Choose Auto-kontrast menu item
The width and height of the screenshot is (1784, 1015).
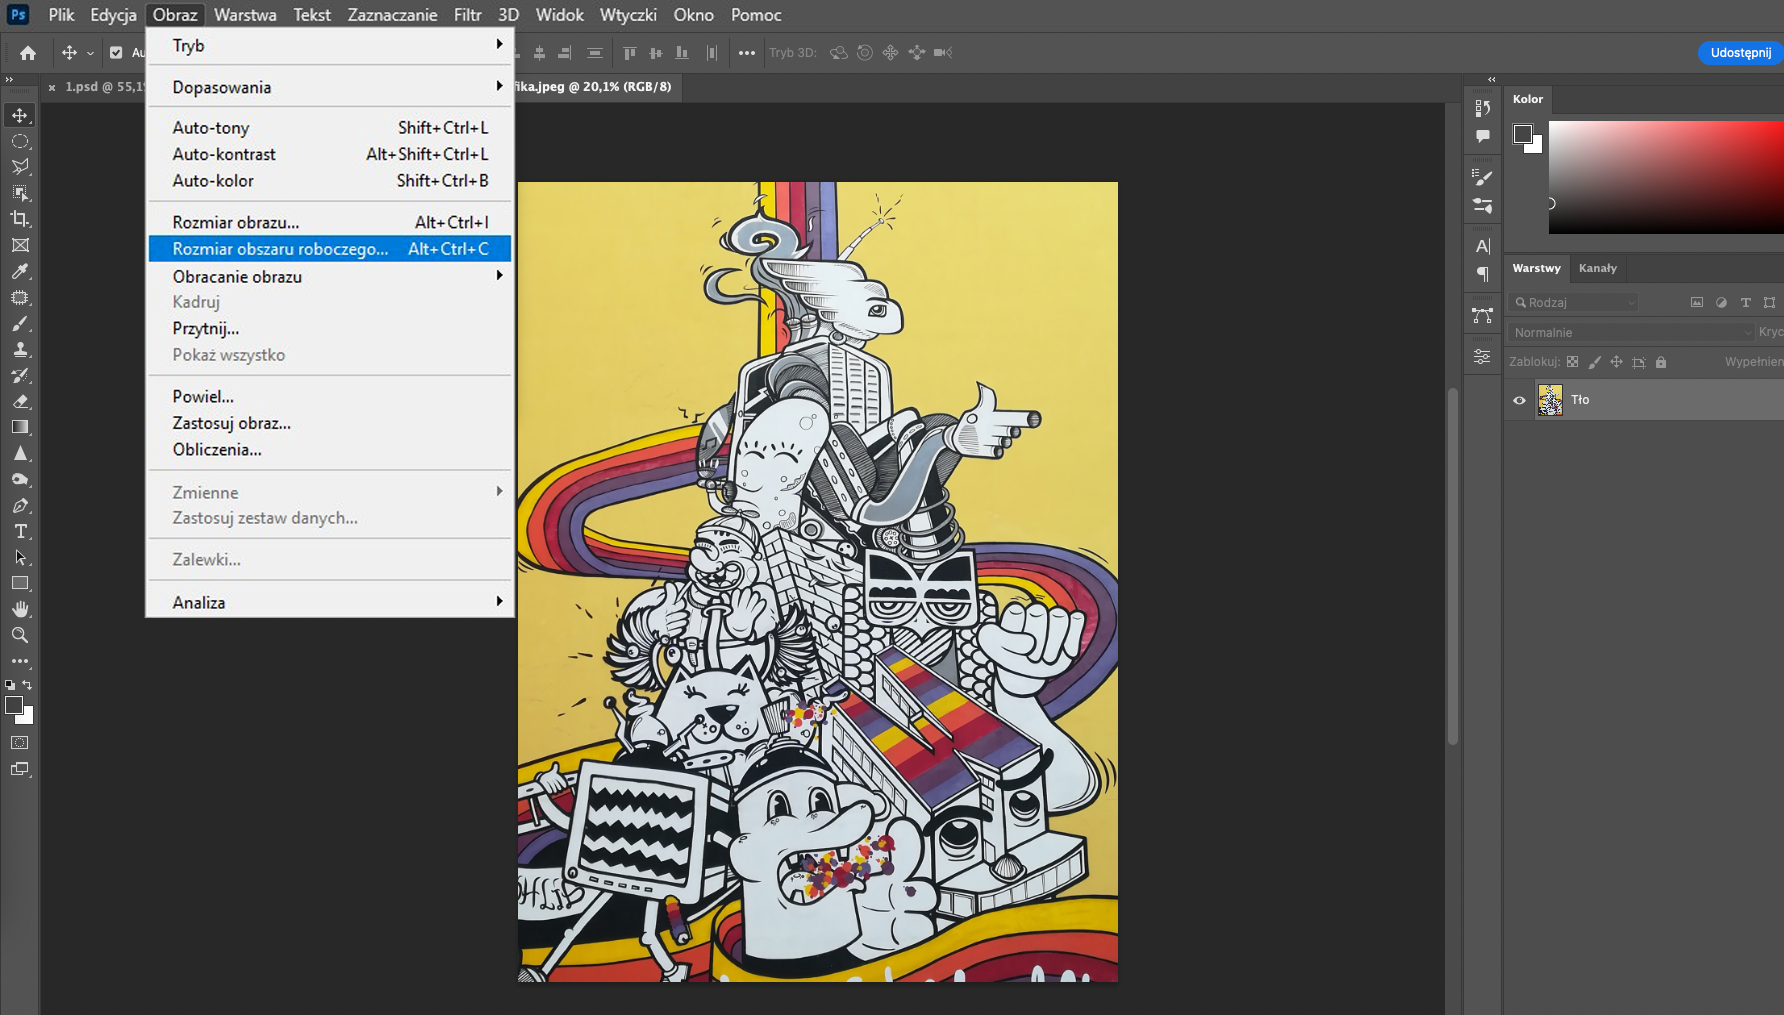[330, 154]
